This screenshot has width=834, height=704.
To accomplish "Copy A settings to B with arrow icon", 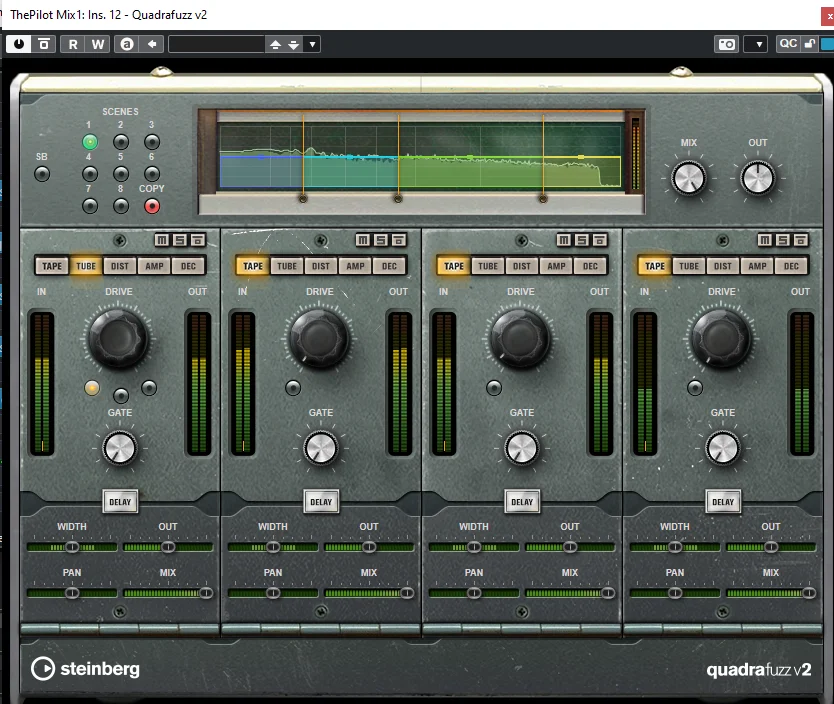I will (x=152, y=44).
